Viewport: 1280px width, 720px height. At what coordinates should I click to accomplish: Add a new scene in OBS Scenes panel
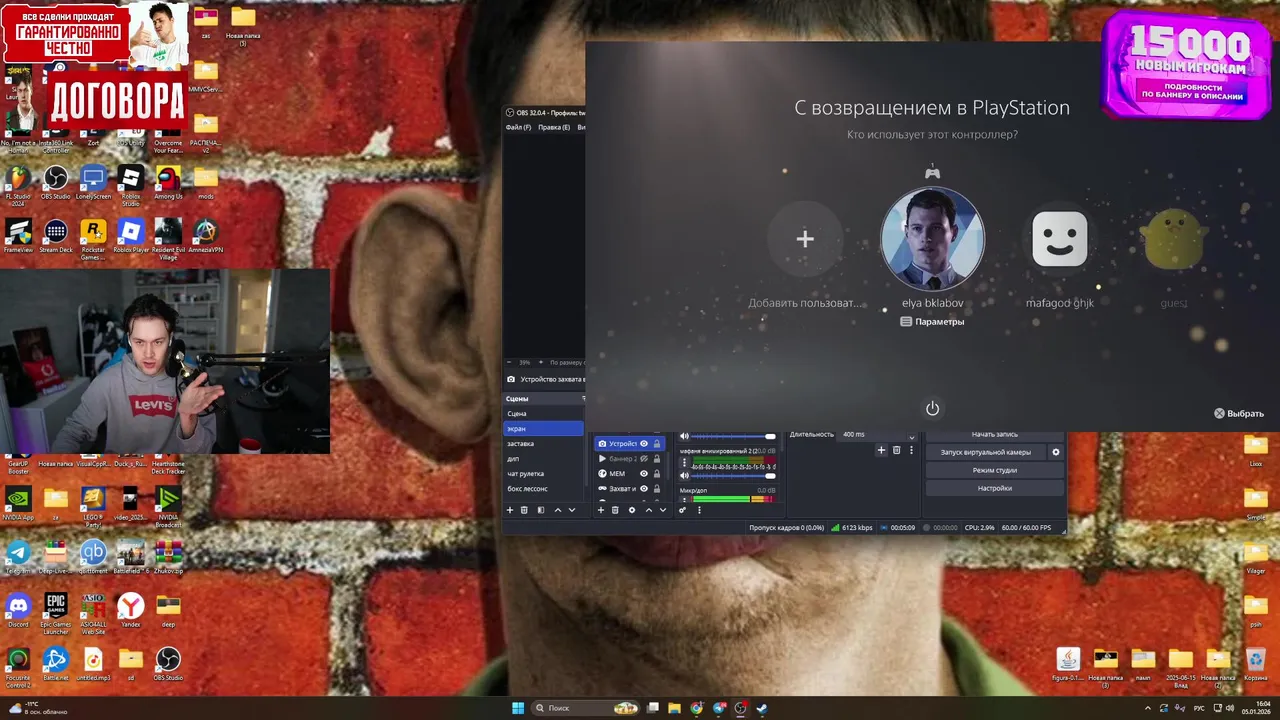coord(509,510)
